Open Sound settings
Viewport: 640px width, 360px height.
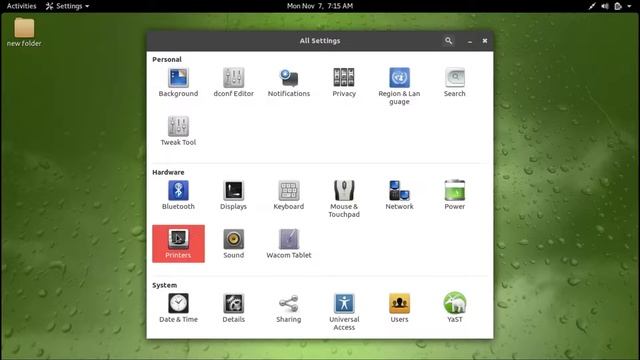pos(233,244)
